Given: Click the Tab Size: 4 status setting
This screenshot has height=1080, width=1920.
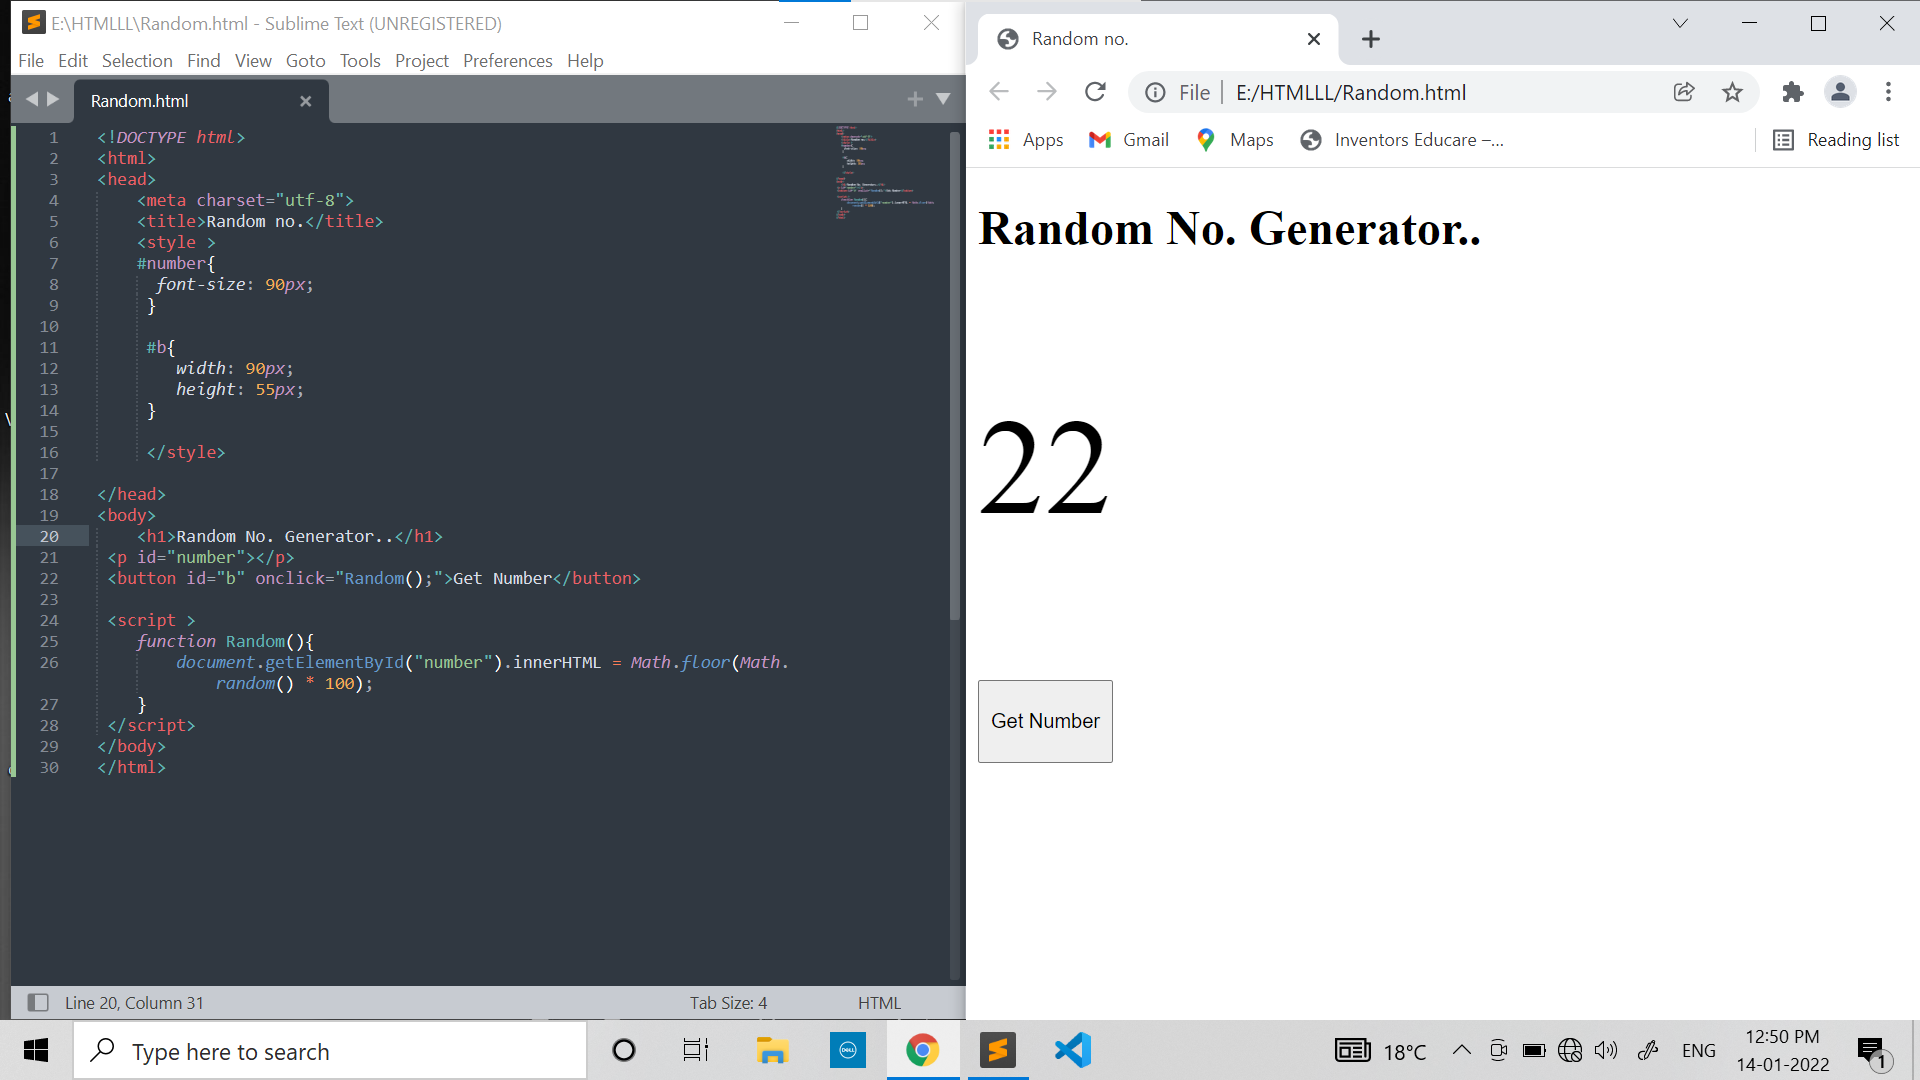Looking at the screenshot, I should [x=728, y=1002].
